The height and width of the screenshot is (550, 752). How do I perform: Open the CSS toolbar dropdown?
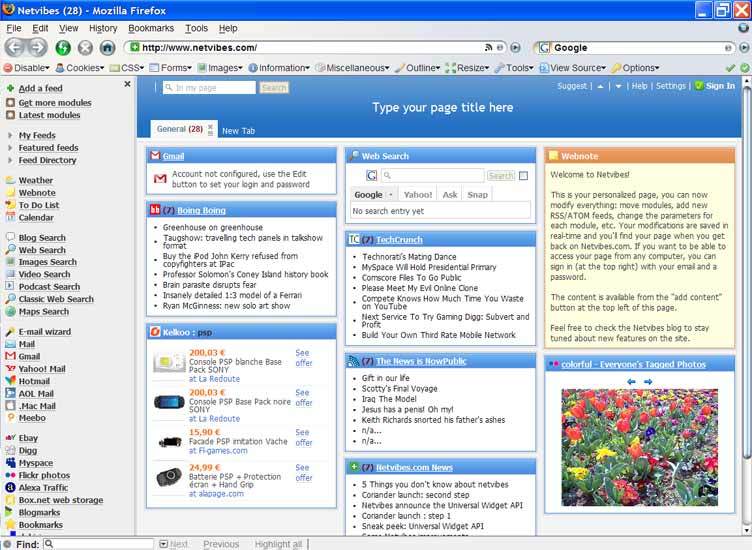point(127,68)
